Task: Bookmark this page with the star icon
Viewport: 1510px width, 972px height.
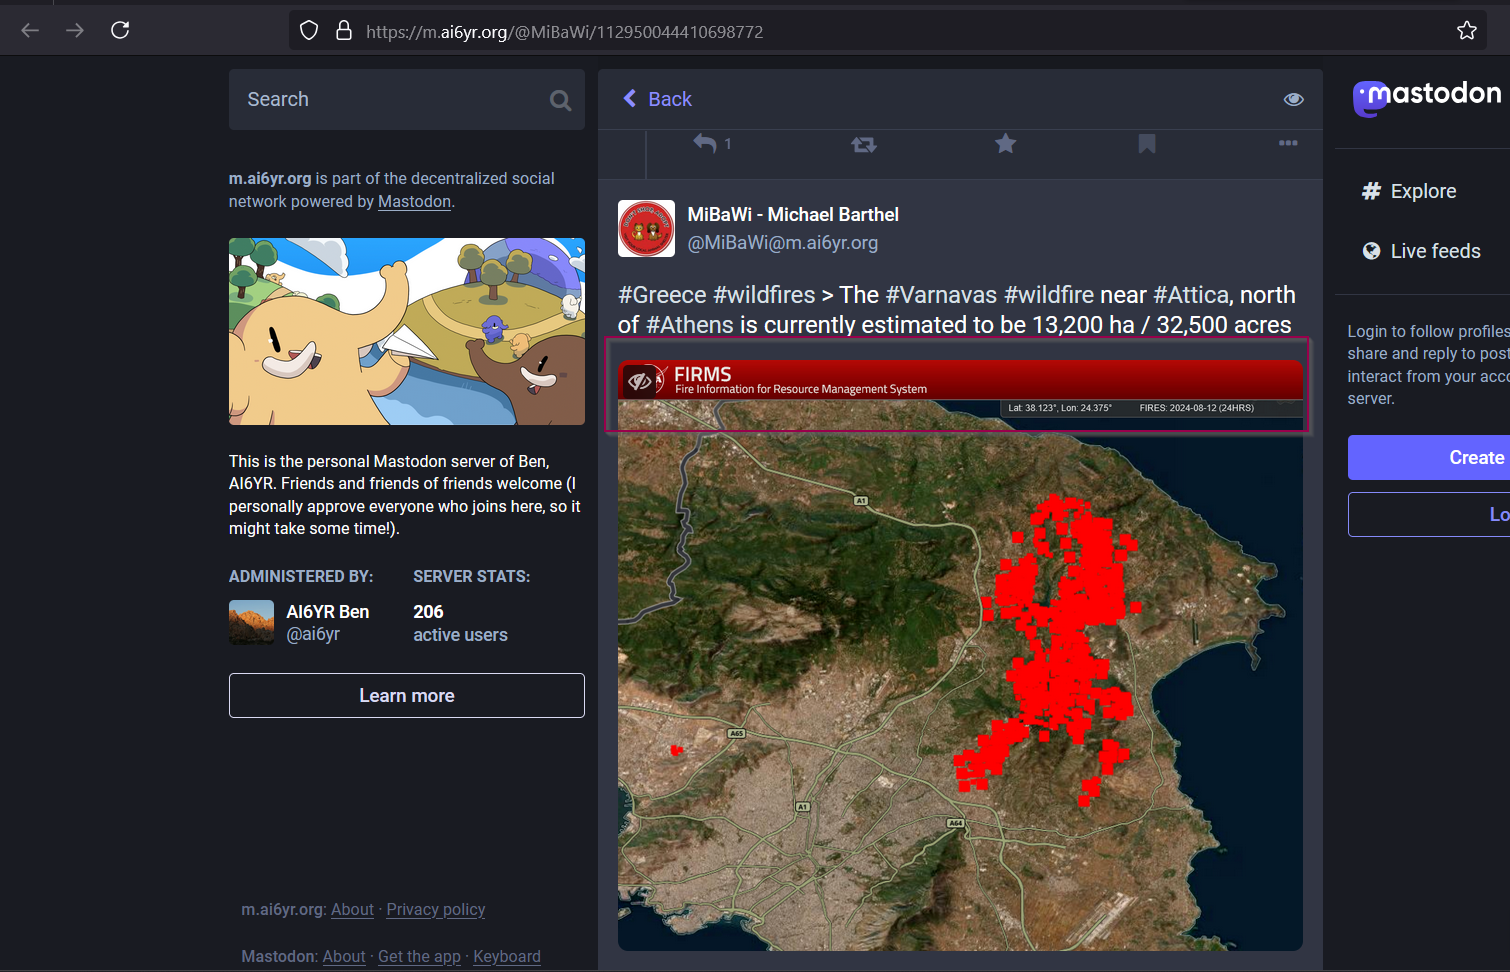Action: 1467,31
